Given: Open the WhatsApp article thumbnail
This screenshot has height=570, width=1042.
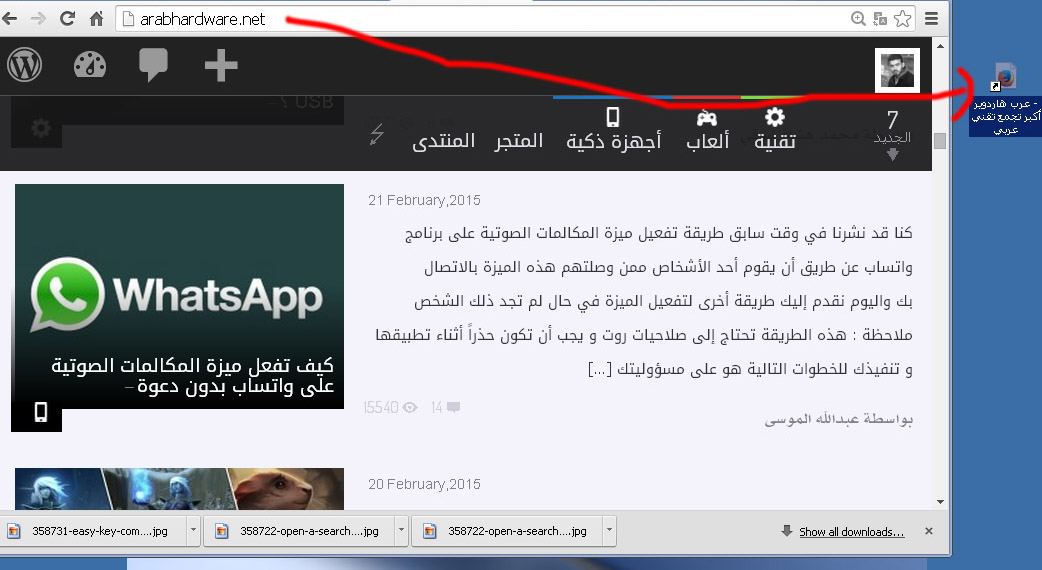Looking at the screenshot, I should click(x=179, y=296).
